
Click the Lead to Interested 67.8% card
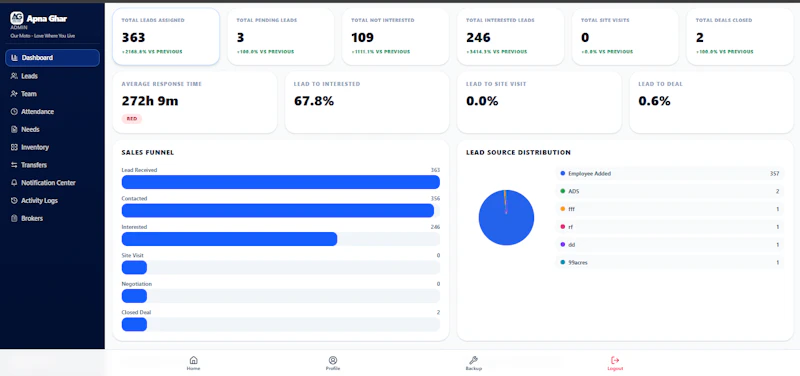[x=367, y=103]
